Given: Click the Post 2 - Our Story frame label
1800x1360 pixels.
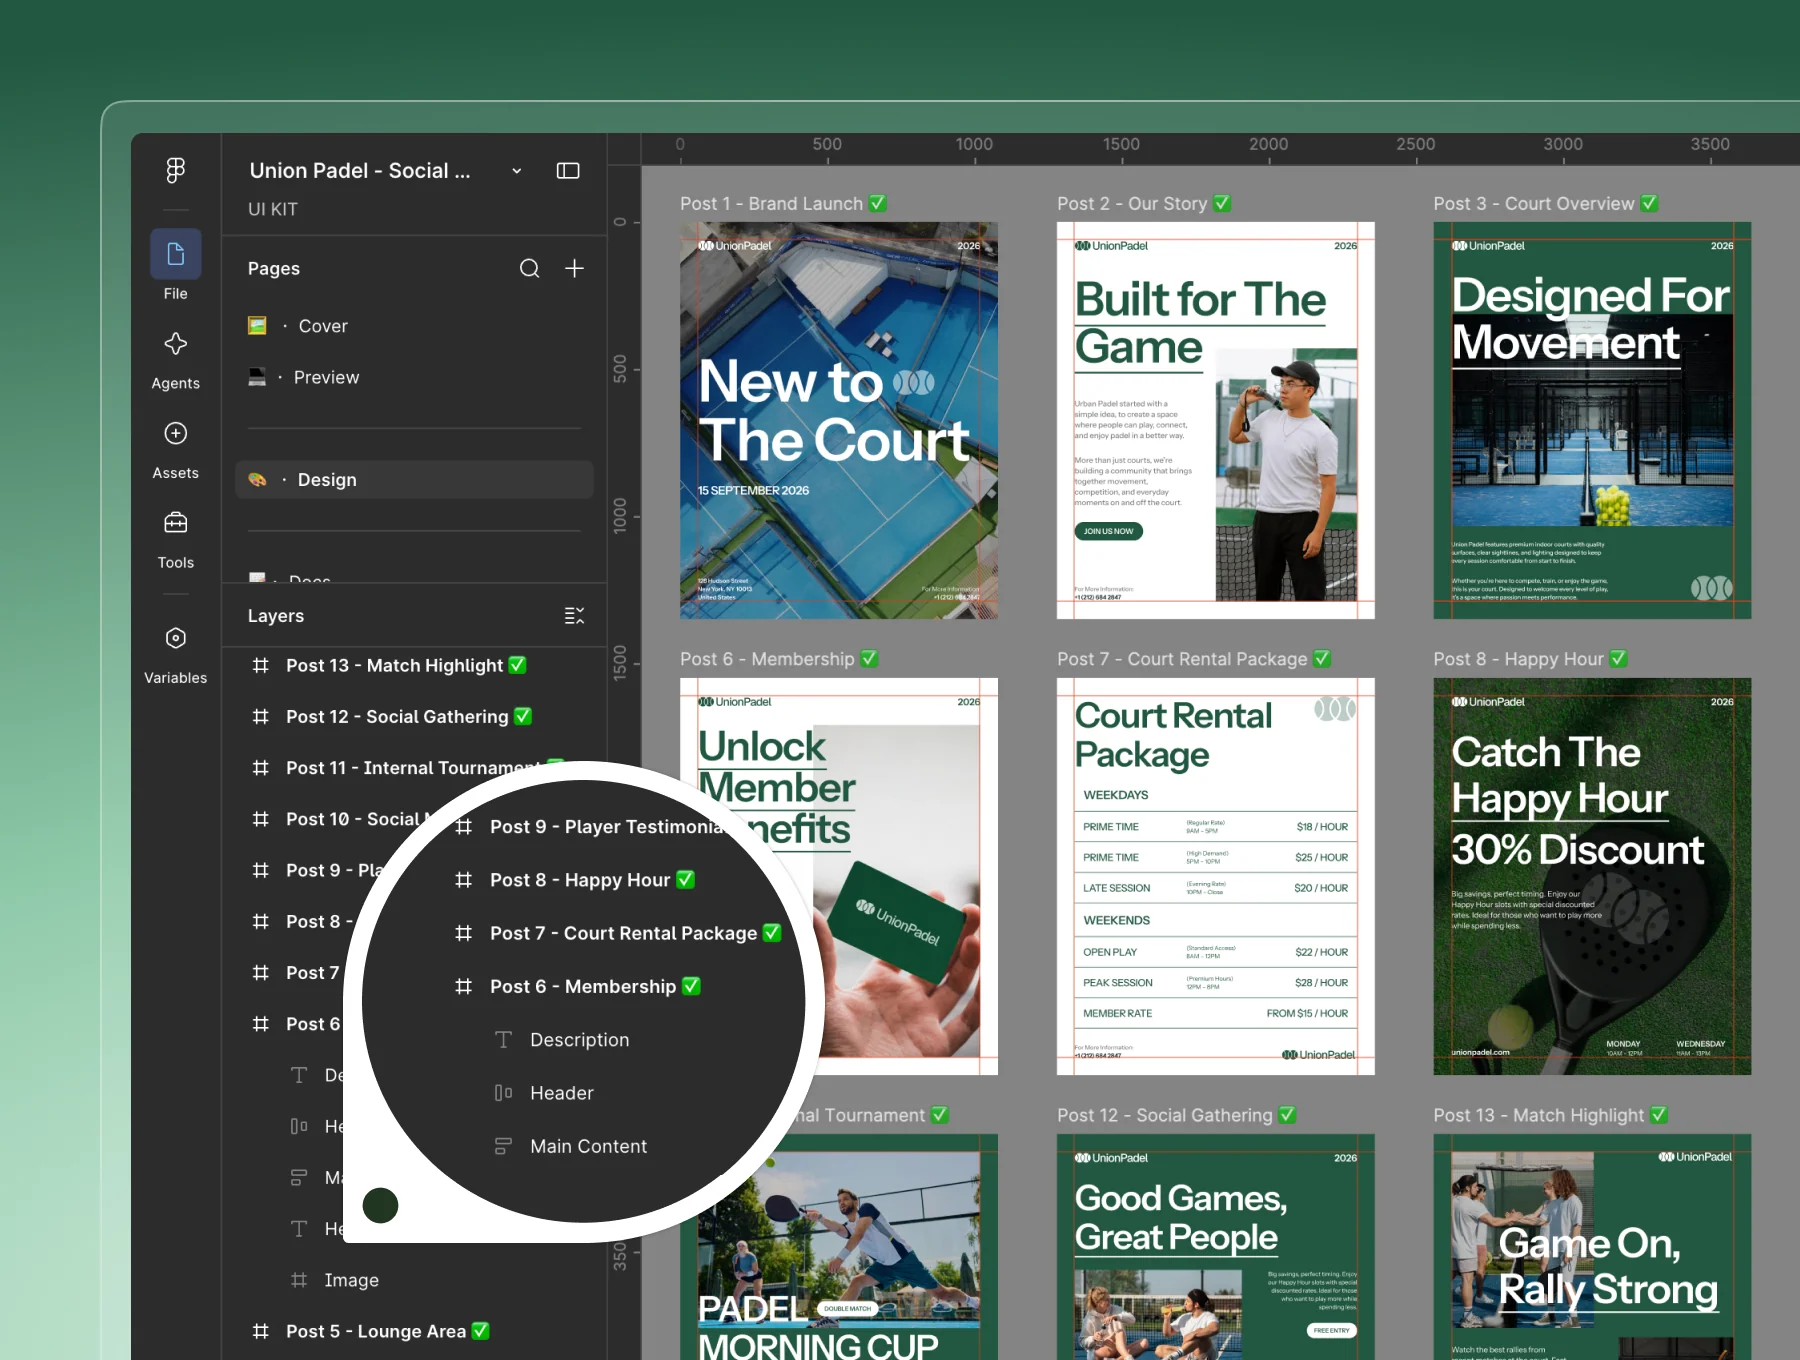Looking at the screenshot, I should [1144, 203].
